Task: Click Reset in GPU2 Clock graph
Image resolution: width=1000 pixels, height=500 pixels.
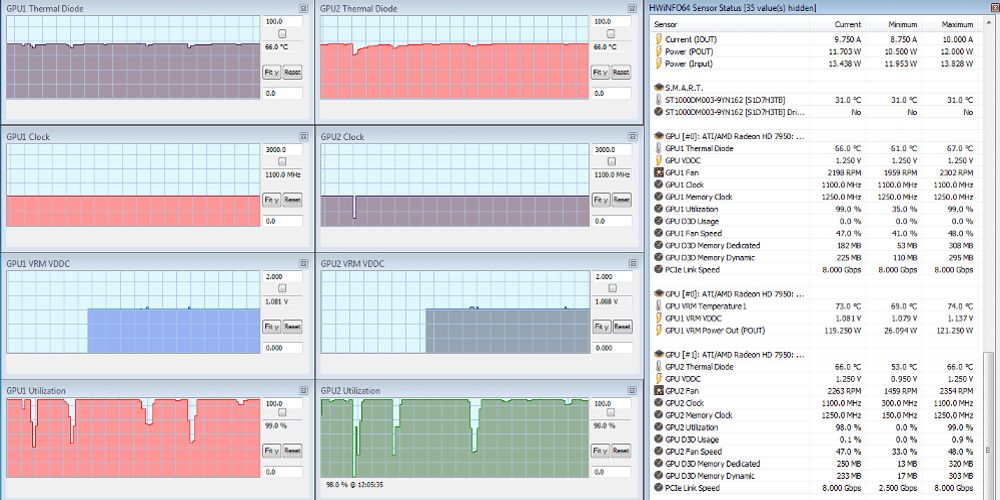Action: pos(621,200)
